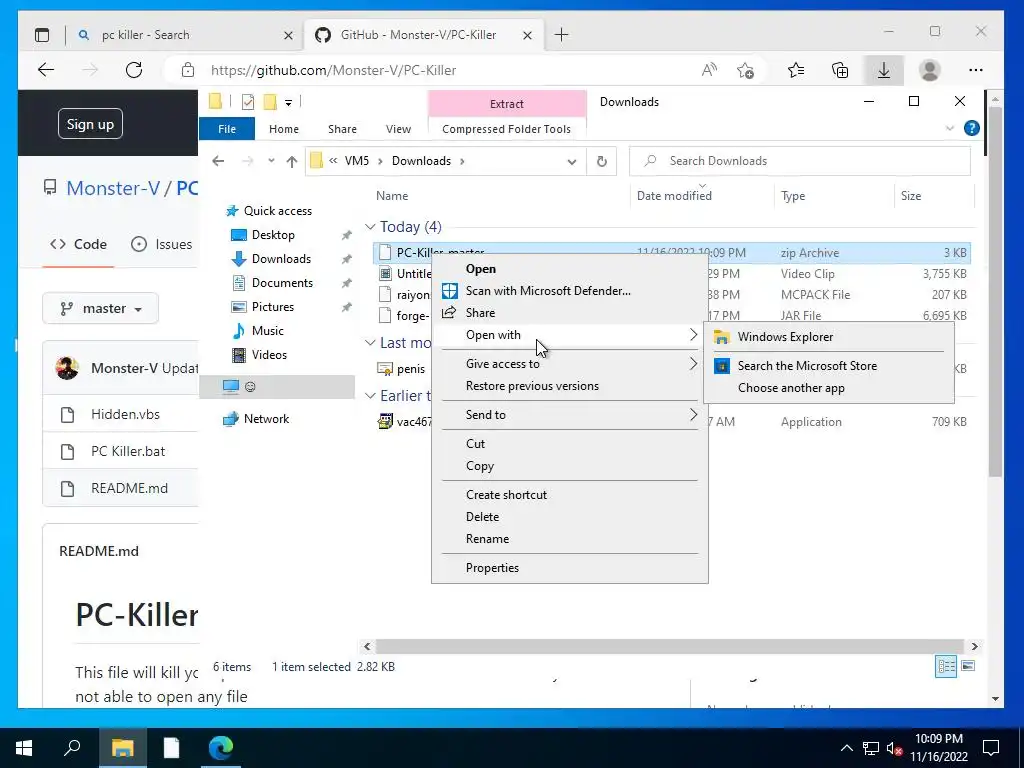Choose Create shortcut in context menu
Viewport: 1024px width, 768px height.
click(x=569, y=494)
